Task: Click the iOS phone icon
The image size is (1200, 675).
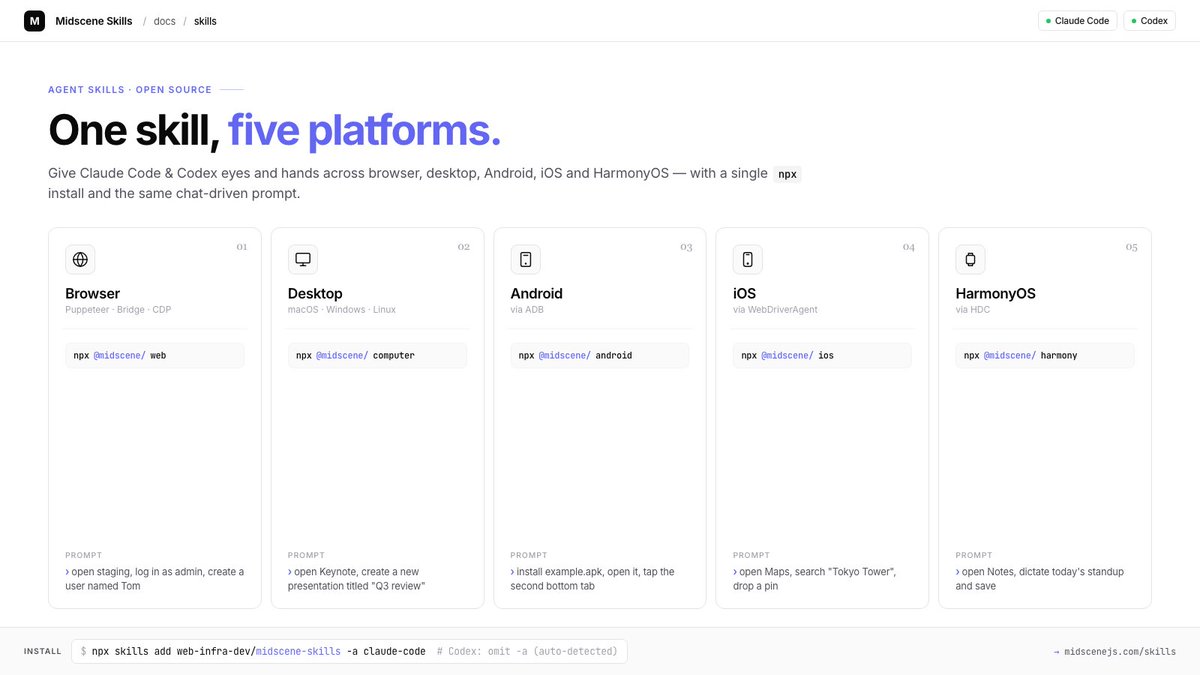Action: click(748, 260)
